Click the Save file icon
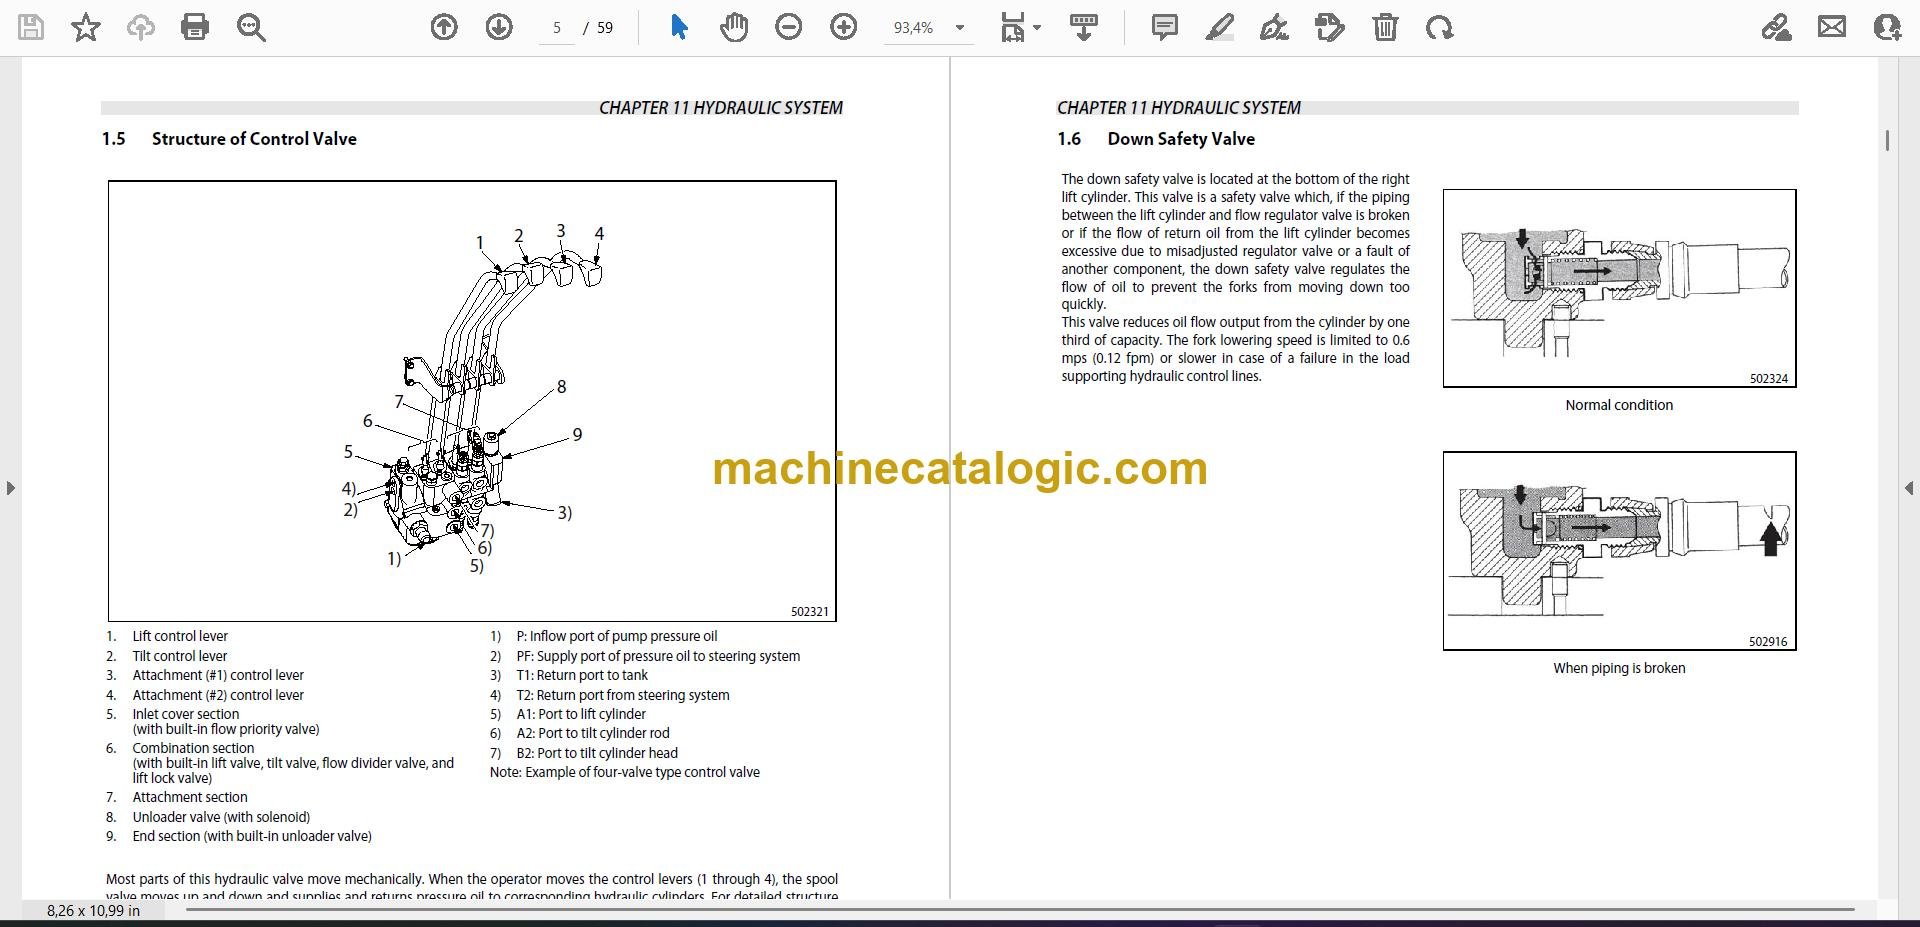 coord(31,27)
